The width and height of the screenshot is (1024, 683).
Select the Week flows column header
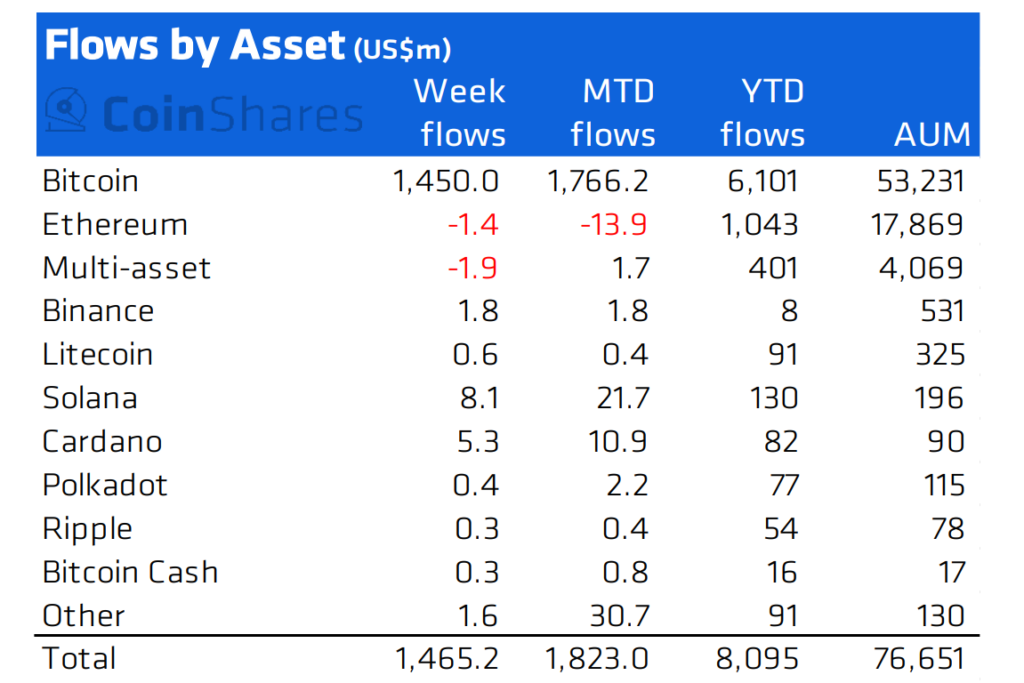[x=460, y=112]
